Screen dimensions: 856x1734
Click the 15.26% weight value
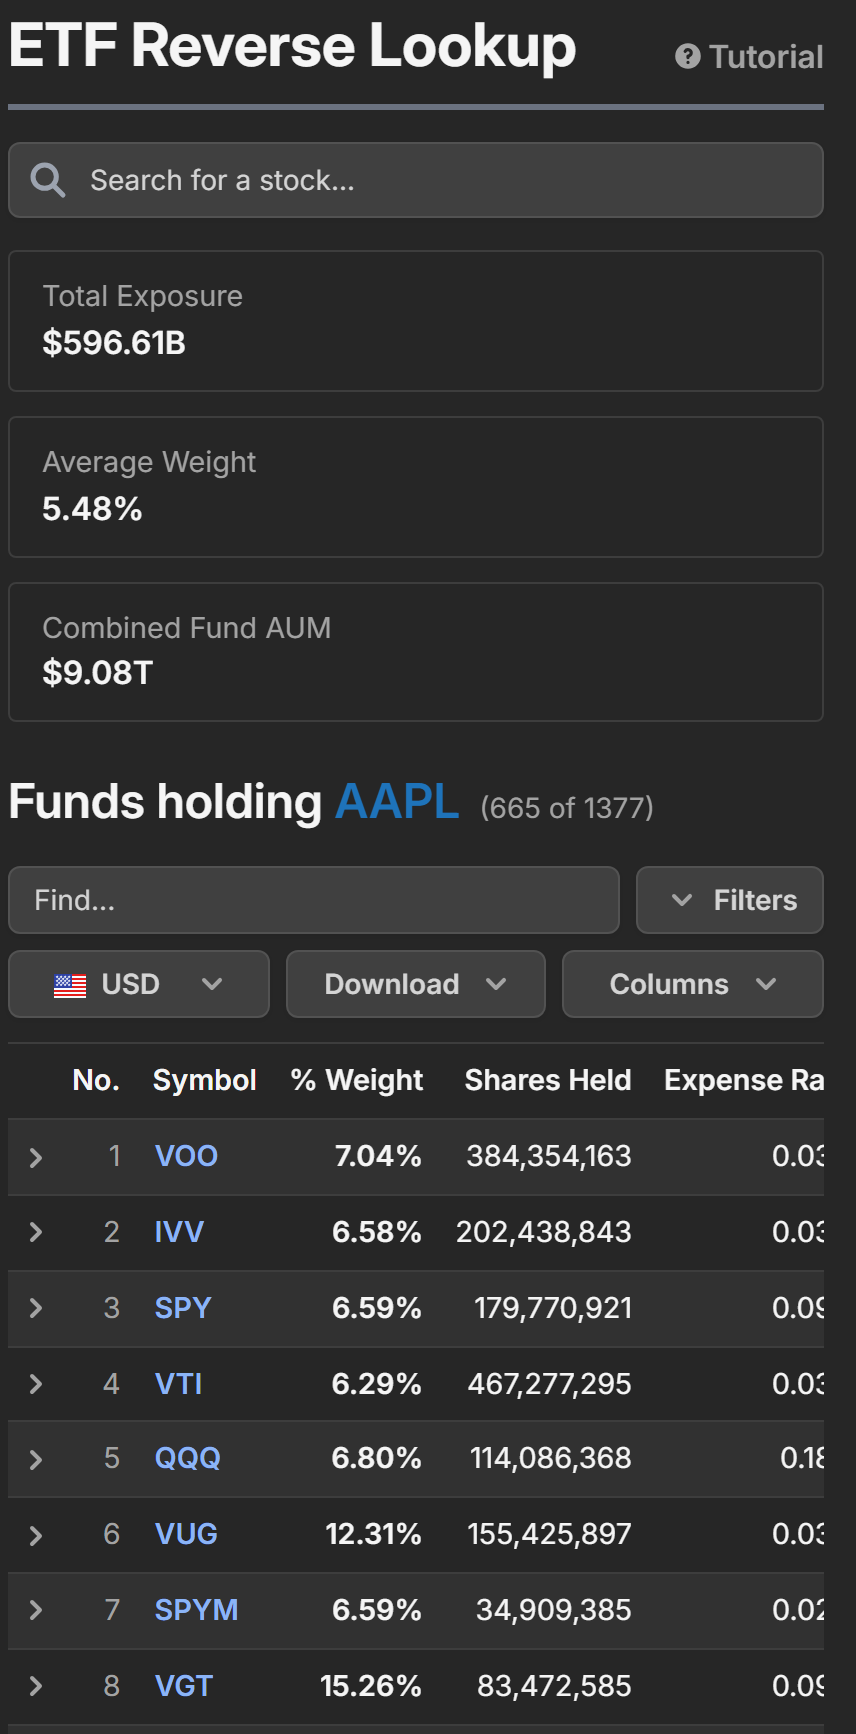[x=371, y=1686]
